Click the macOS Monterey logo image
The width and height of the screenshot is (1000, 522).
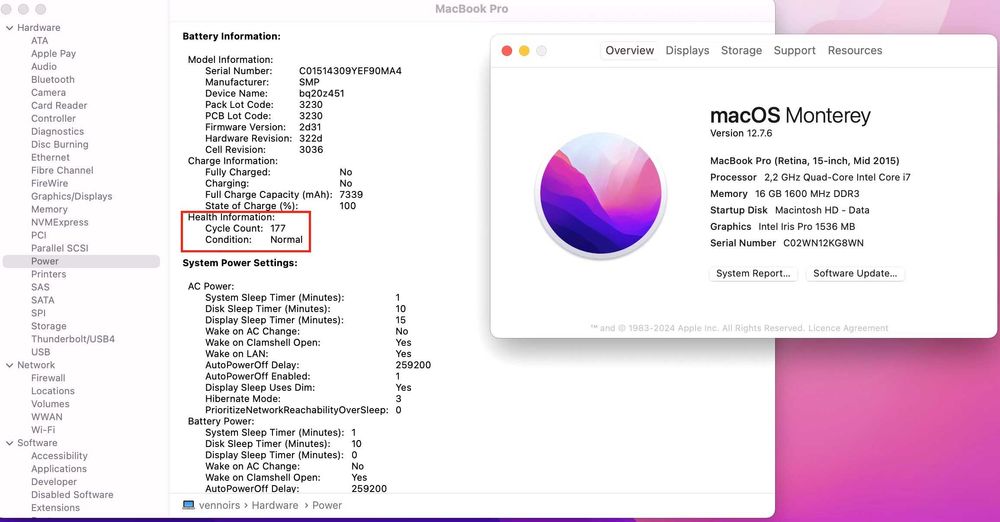(x=600, y=194)
